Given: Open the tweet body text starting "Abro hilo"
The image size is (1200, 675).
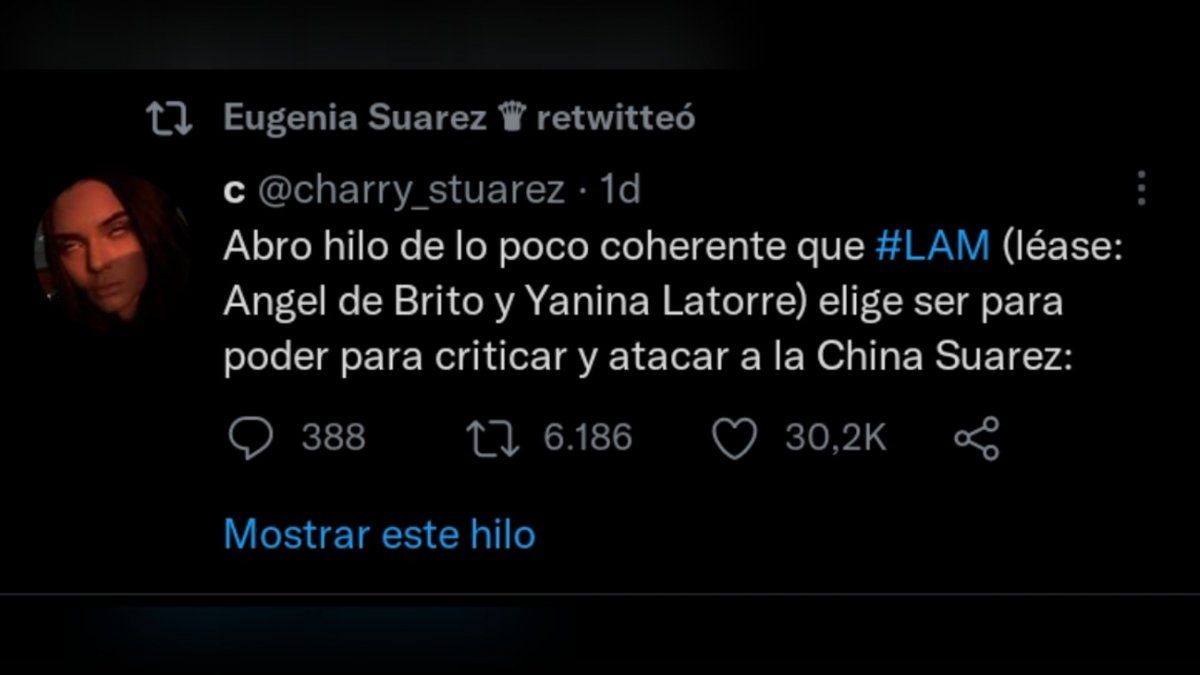Looking at the screenshot, I should pos(673,303).
